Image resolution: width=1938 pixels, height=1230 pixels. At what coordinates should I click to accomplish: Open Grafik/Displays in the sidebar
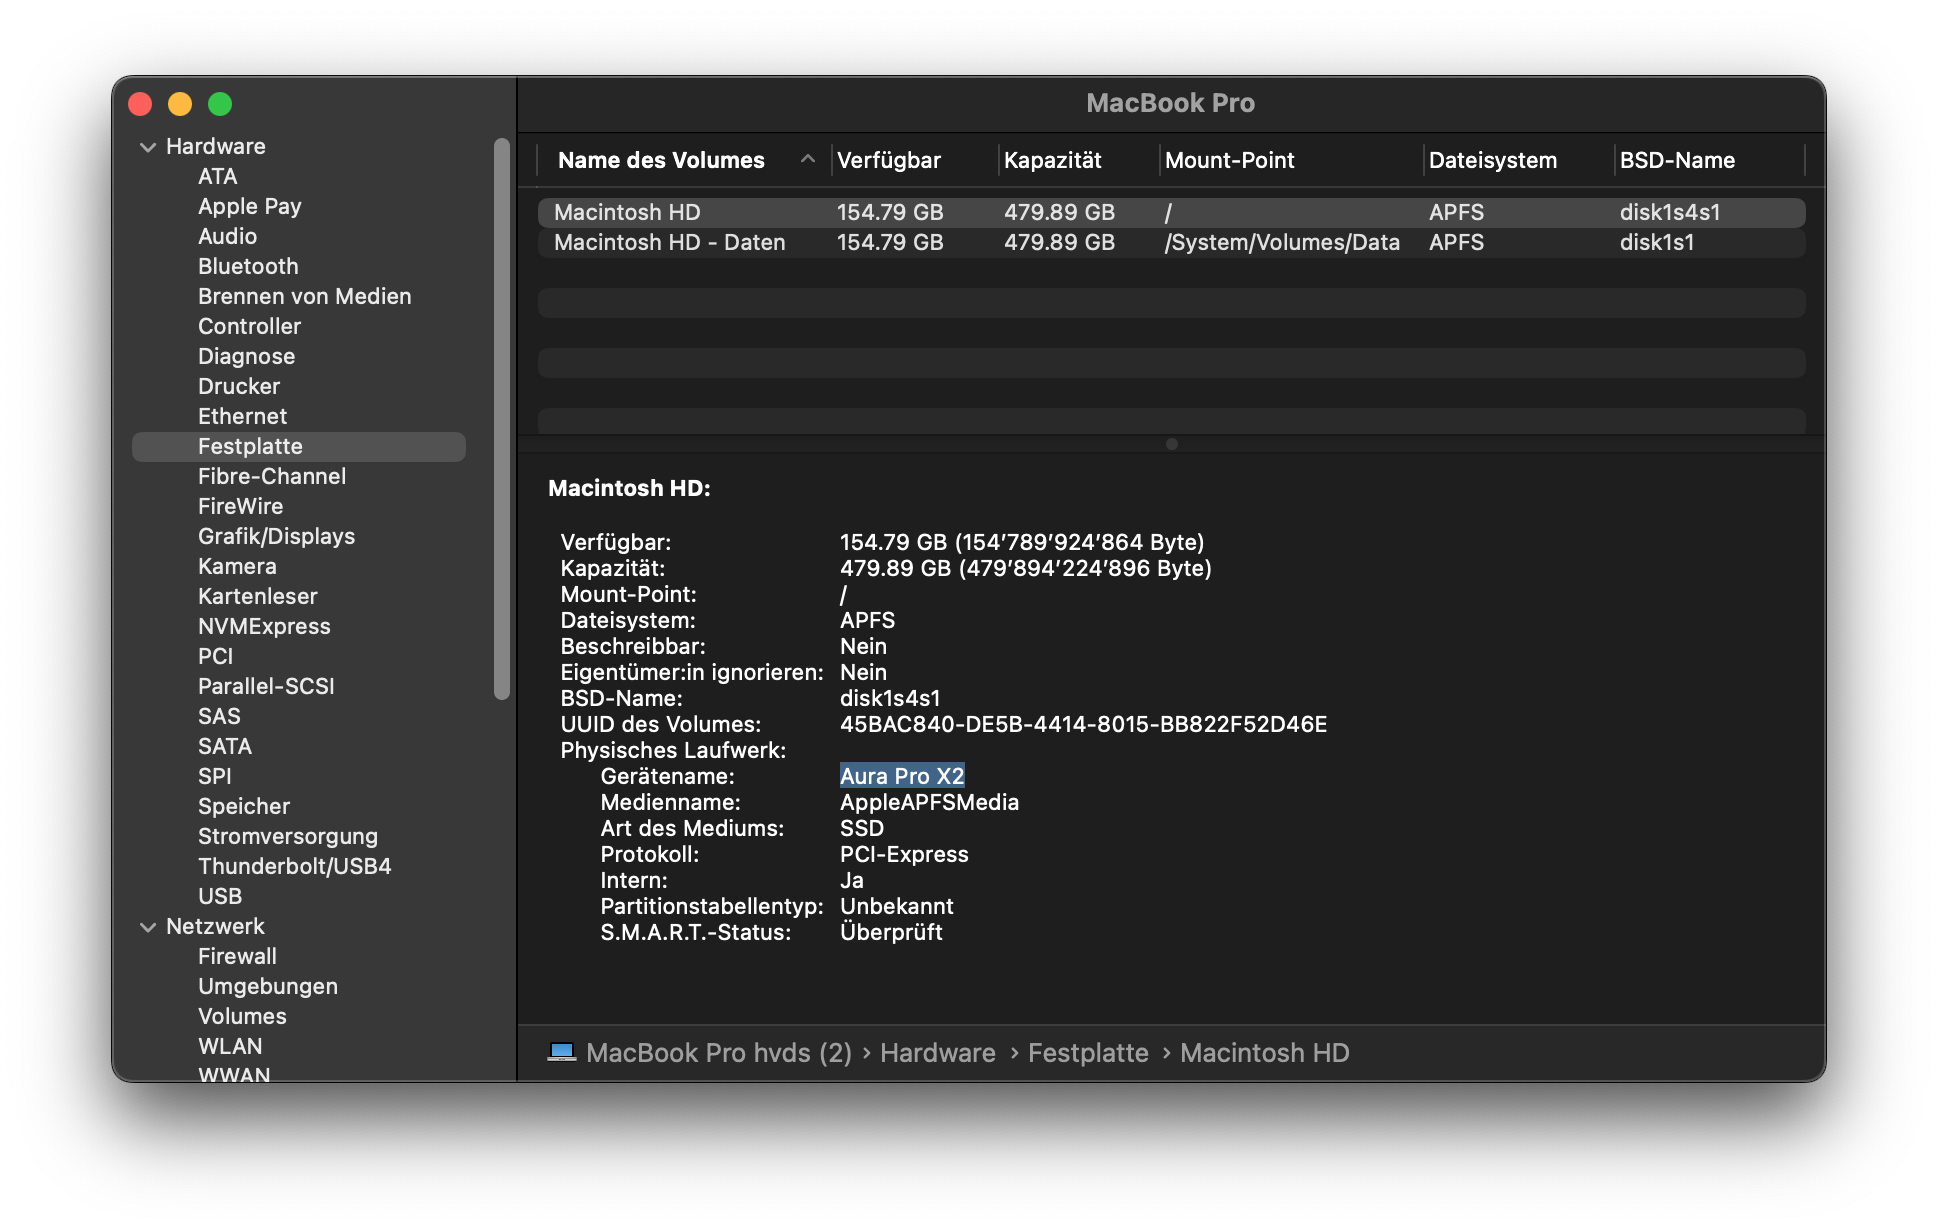[x=276, y=536]
